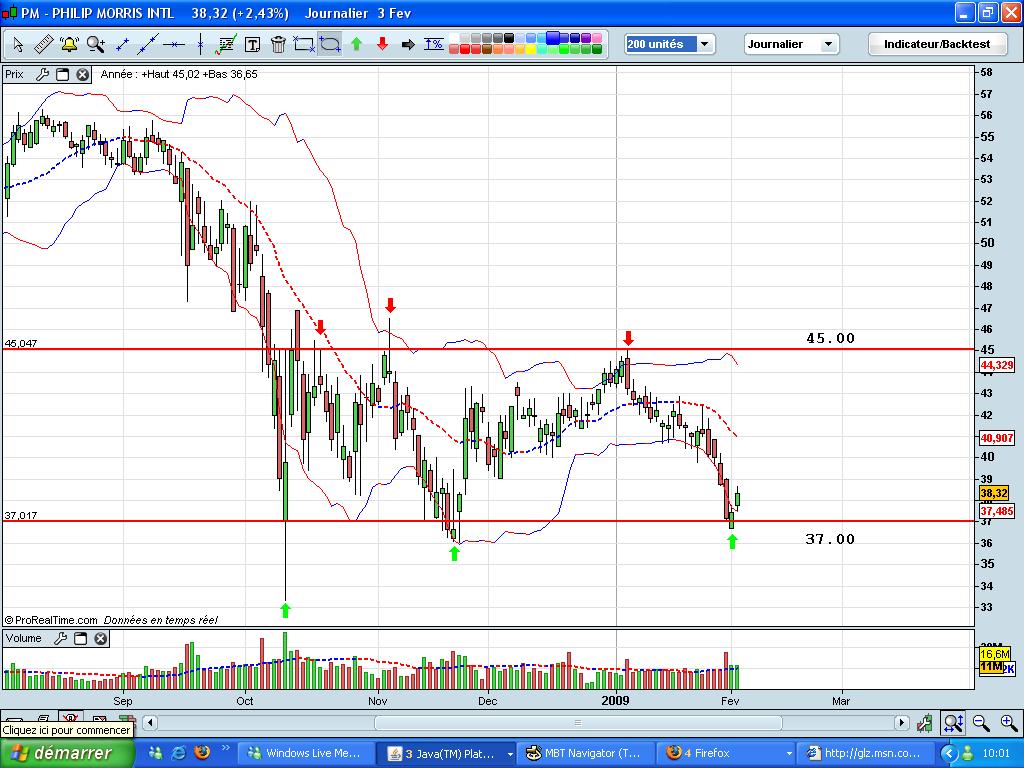1024x768 pixels.
Task: Select the ellipse drawing tool
Action: (x=330, y=44)
